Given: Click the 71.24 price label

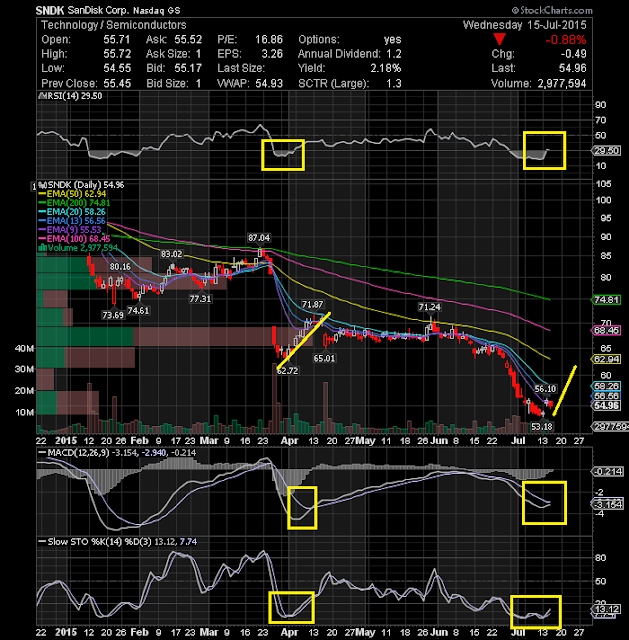Looking at the screenshot, I should (429, 307).
